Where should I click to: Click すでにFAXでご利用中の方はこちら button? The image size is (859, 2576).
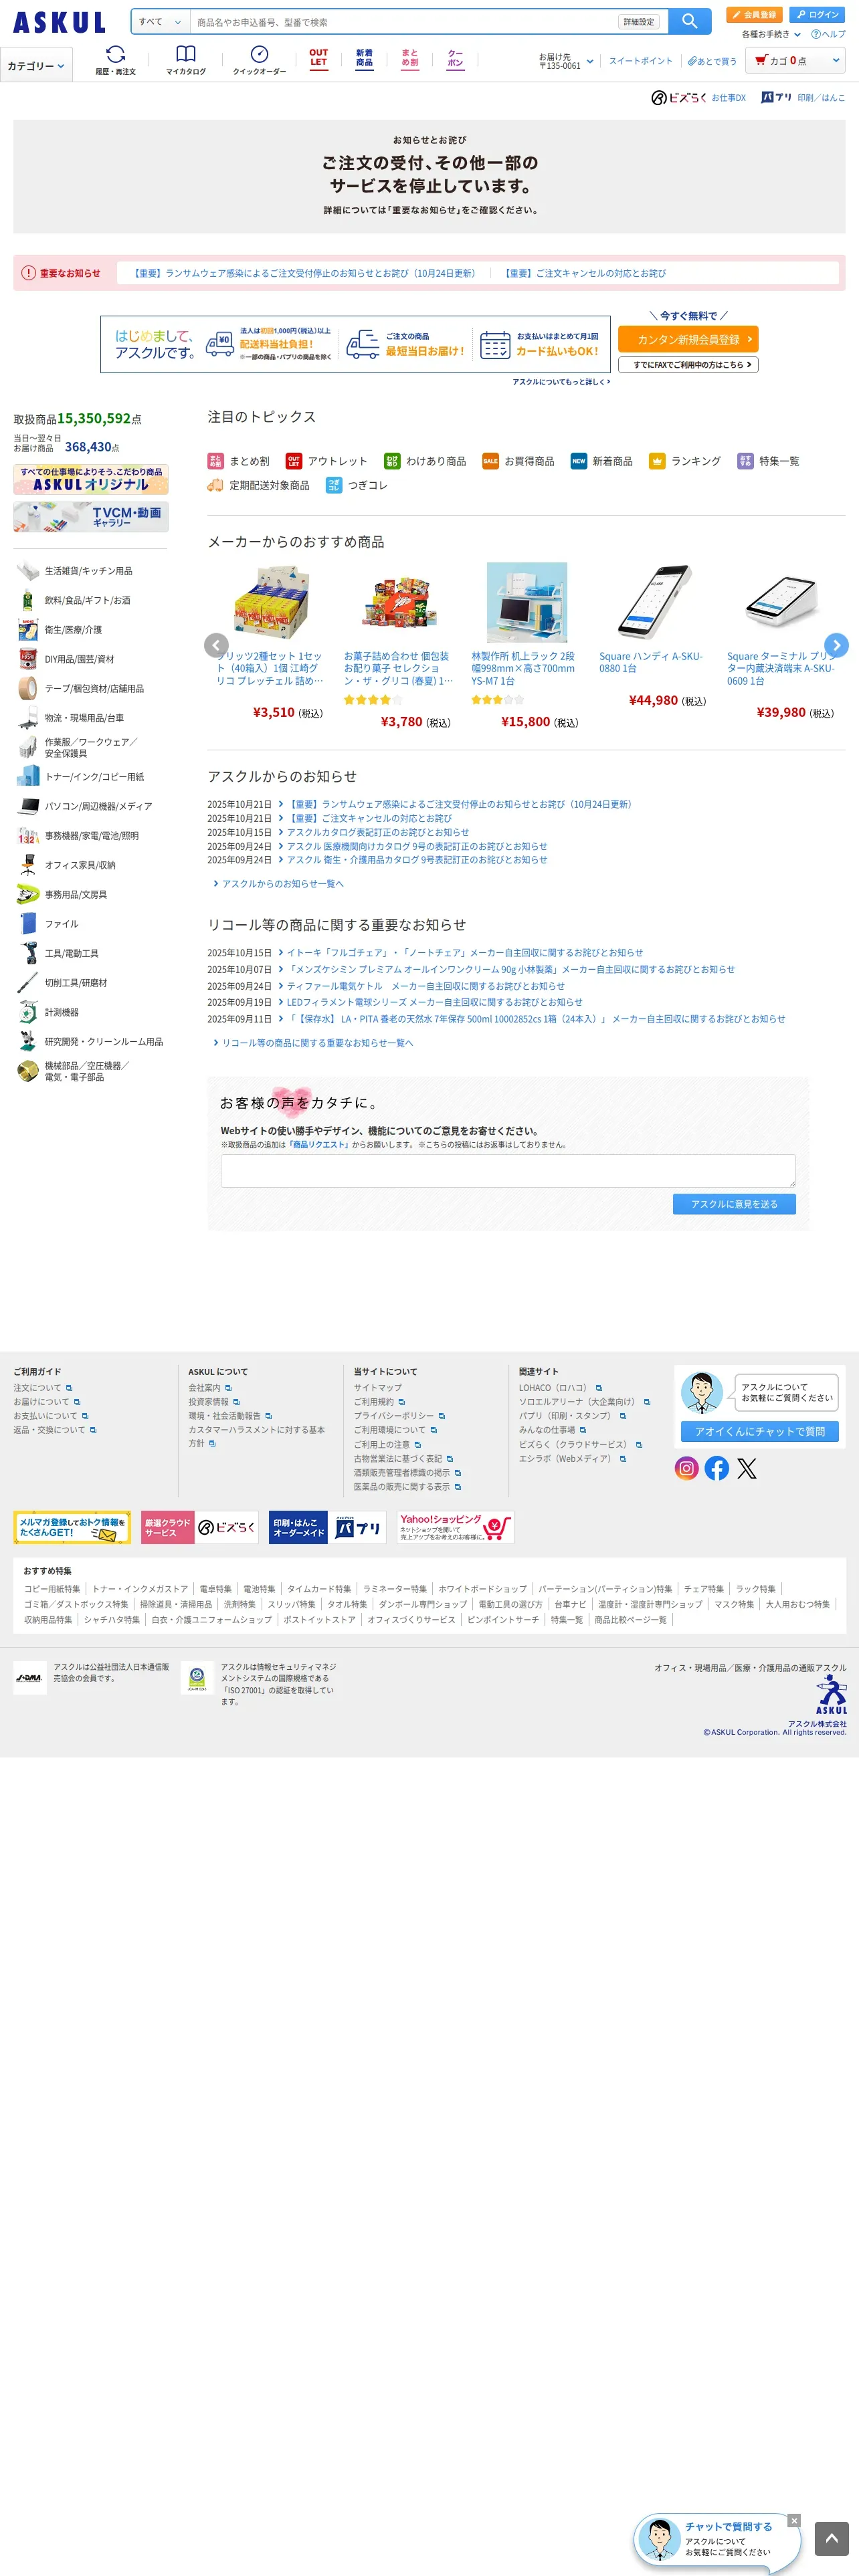[688, 365]
